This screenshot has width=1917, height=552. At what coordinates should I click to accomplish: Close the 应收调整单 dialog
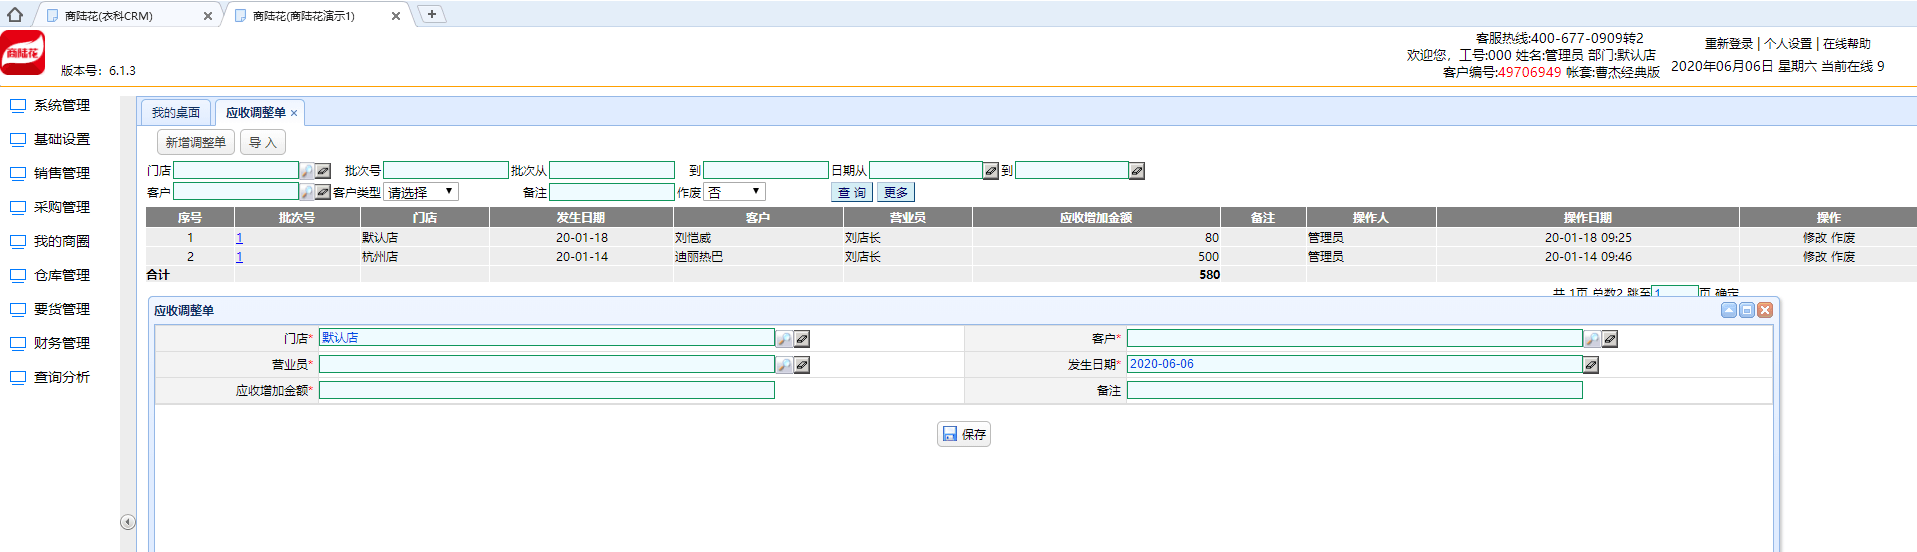1765,310
